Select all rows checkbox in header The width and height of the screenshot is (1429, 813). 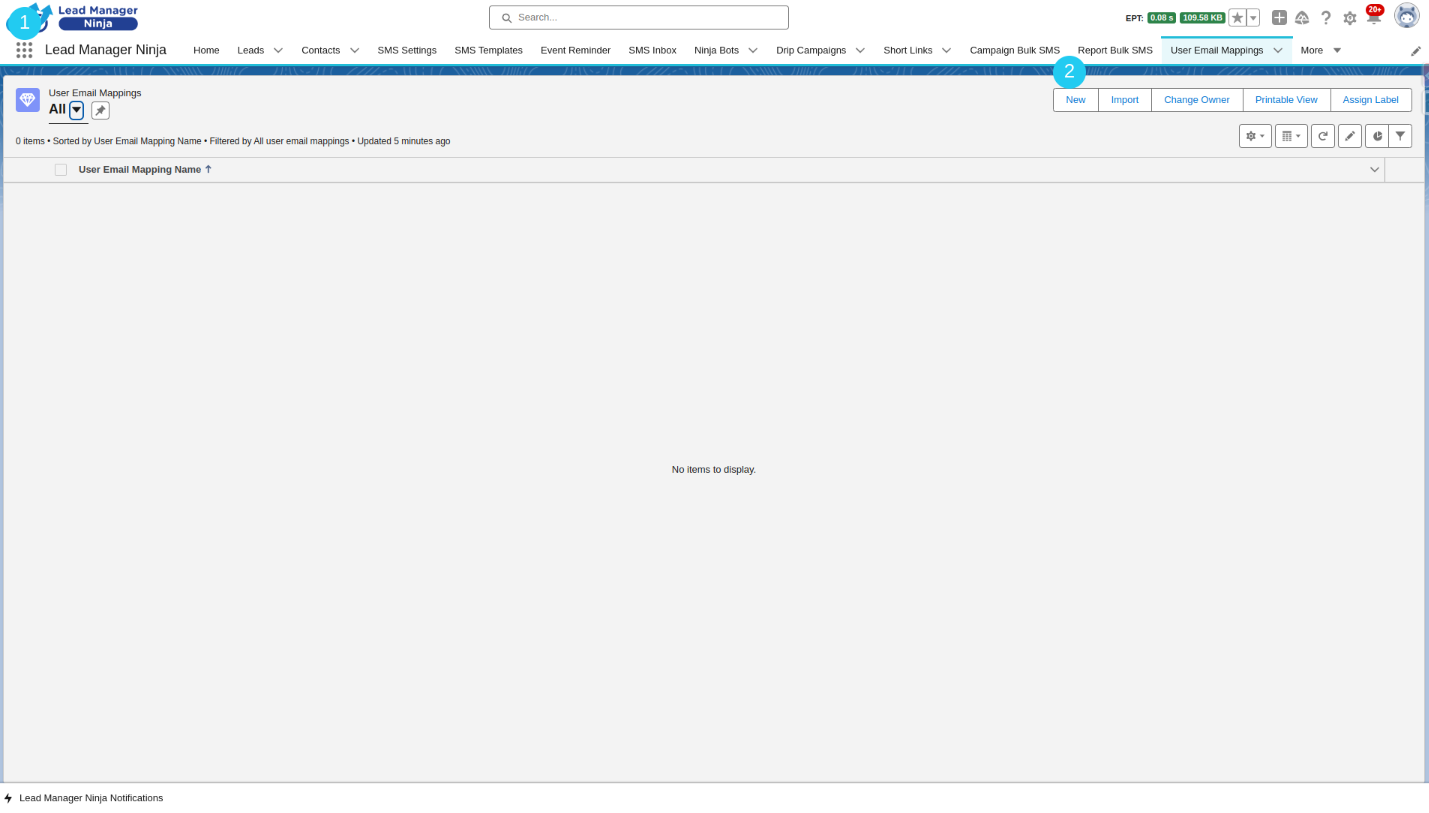point(61,170)
